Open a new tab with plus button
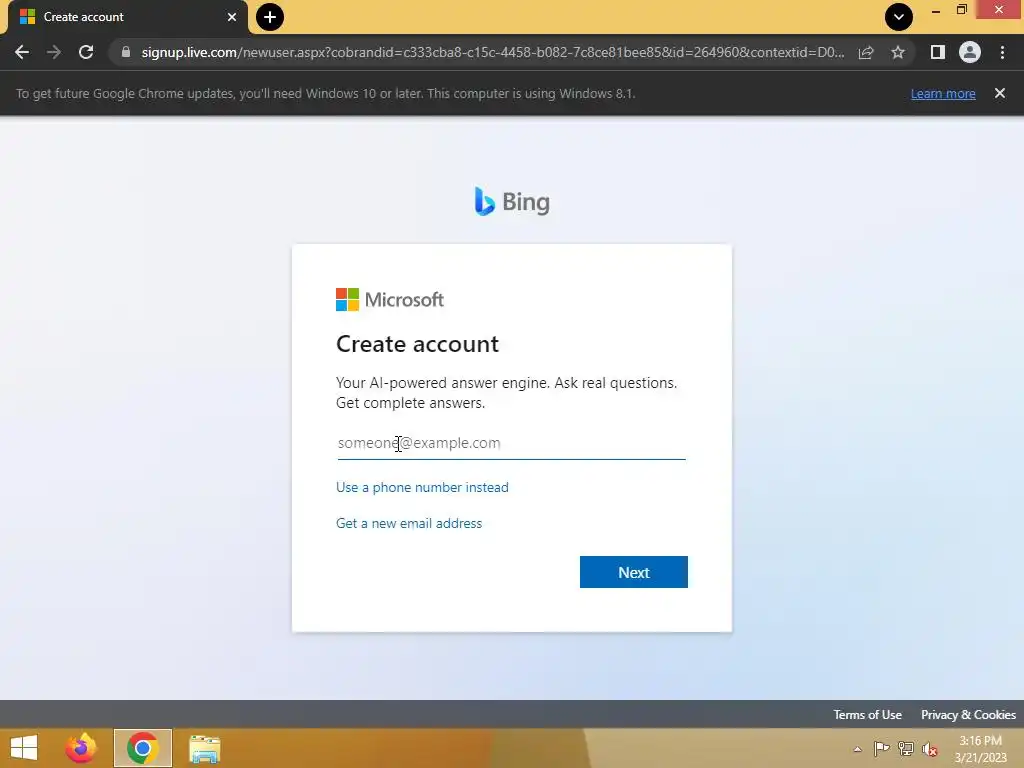 pos(270,17)
